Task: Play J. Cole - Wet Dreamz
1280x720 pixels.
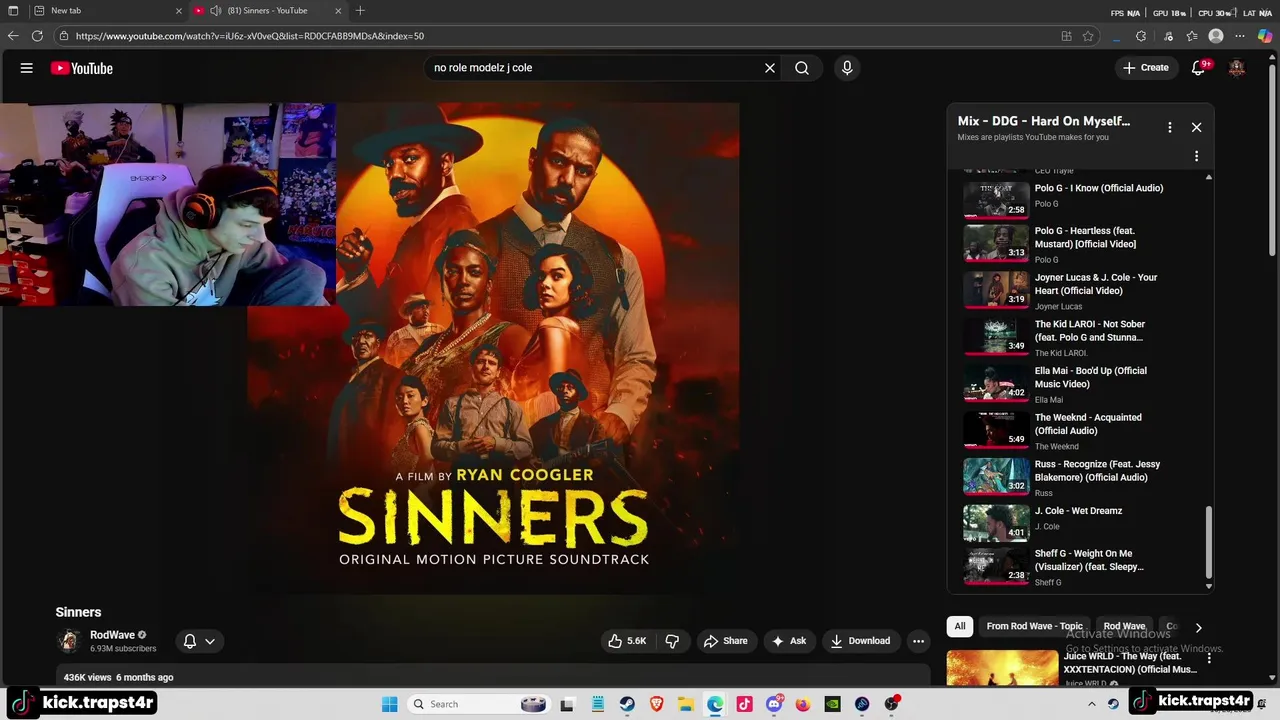Action: click(1065, 522)
